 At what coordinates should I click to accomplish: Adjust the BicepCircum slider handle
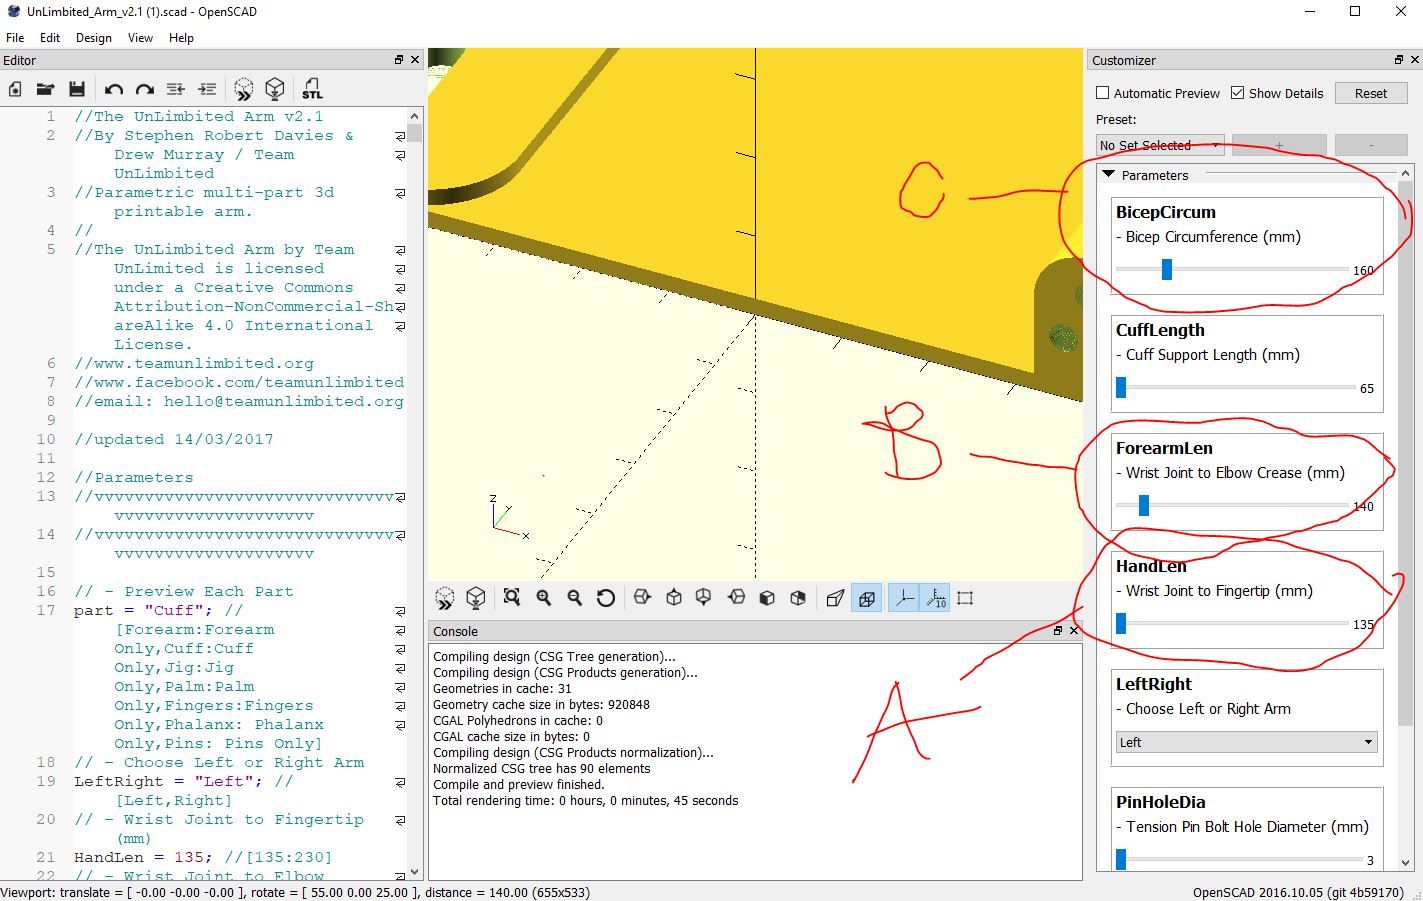point(1166,269)
